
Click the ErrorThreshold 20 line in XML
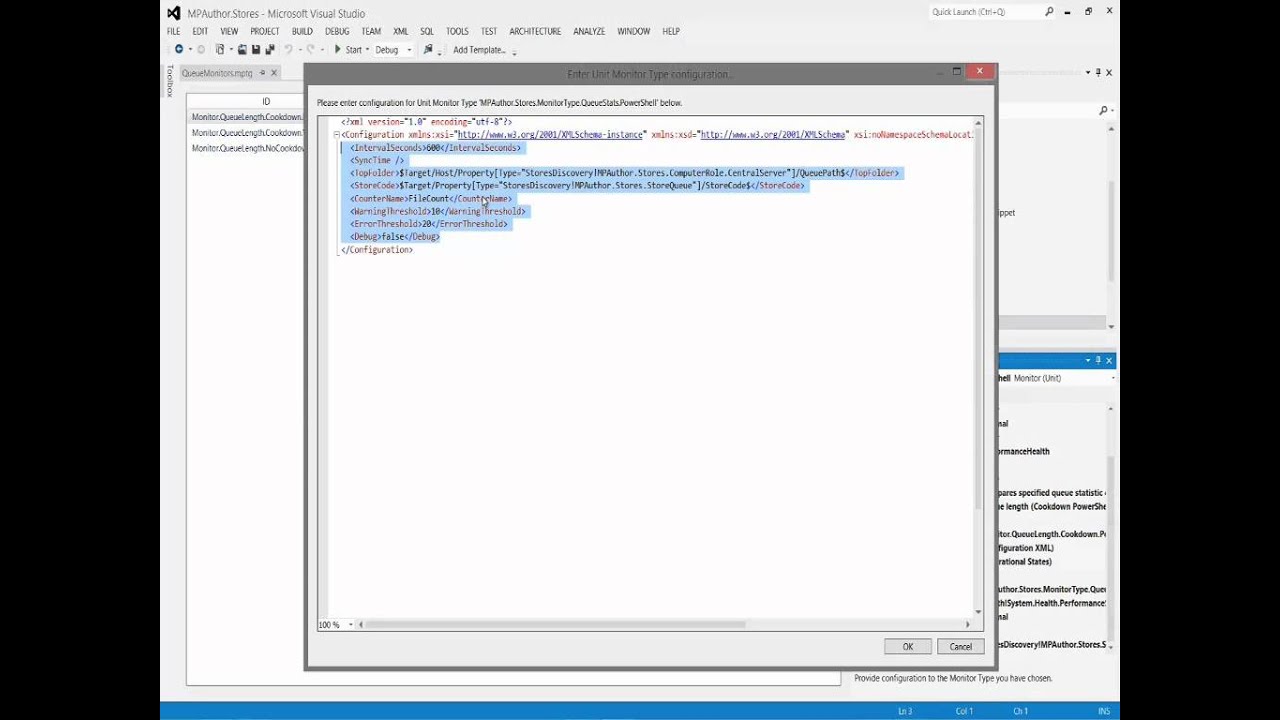[x=428, y=224]
